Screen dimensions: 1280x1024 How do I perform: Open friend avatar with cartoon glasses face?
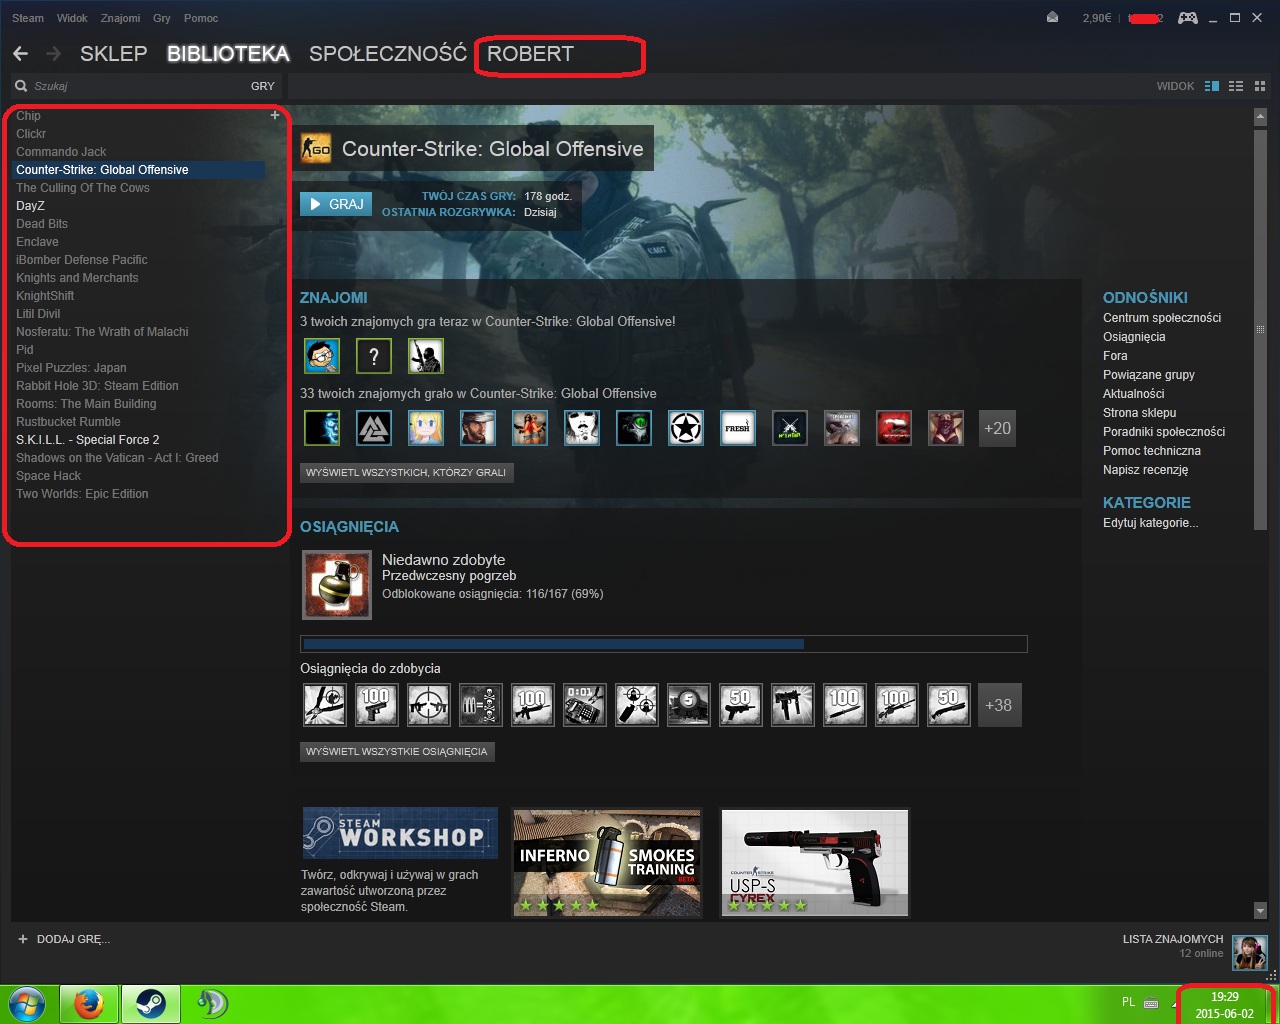pos(322,355)
